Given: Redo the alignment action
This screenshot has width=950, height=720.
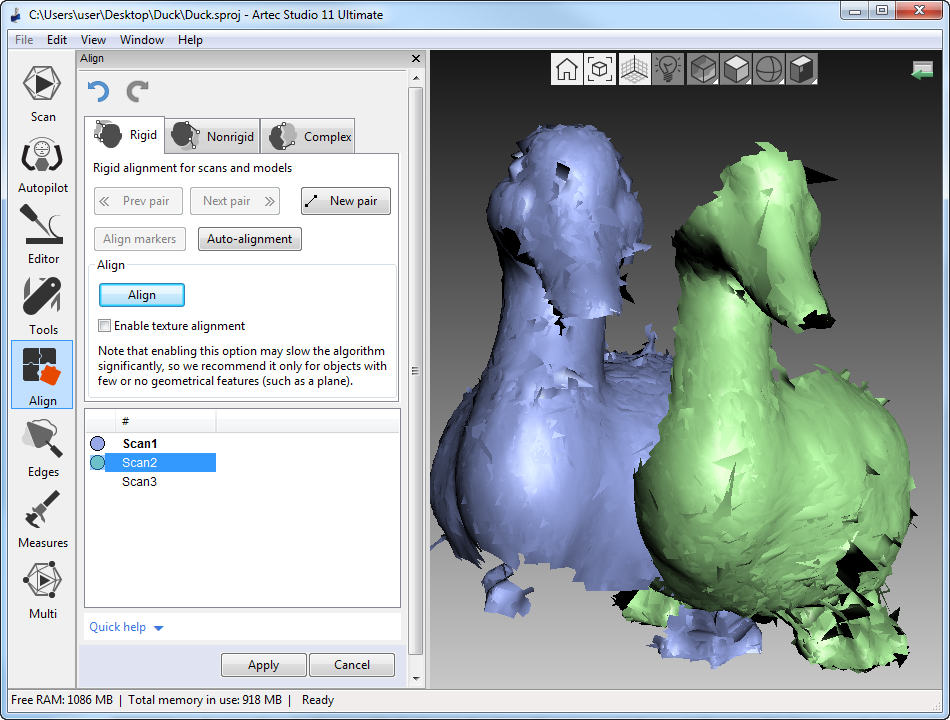Looking at the screenshot, I should click(138, 92).
